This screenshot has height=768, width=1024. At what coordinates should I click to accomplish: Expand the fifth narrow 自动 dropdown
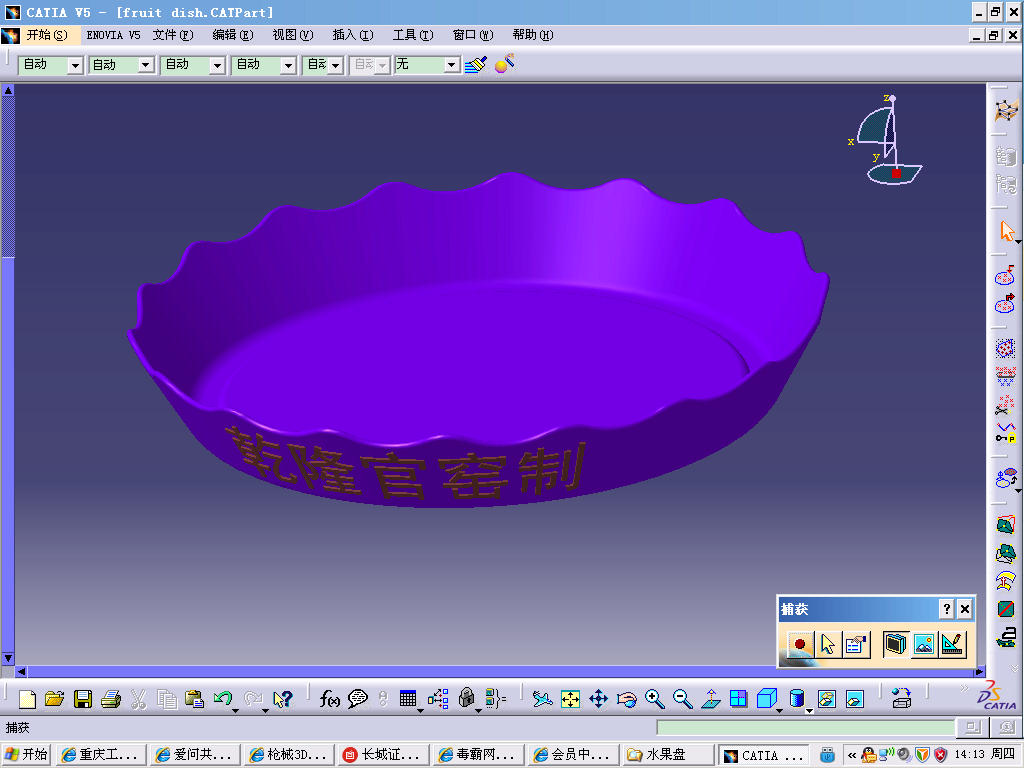click(x=336, y=65)
